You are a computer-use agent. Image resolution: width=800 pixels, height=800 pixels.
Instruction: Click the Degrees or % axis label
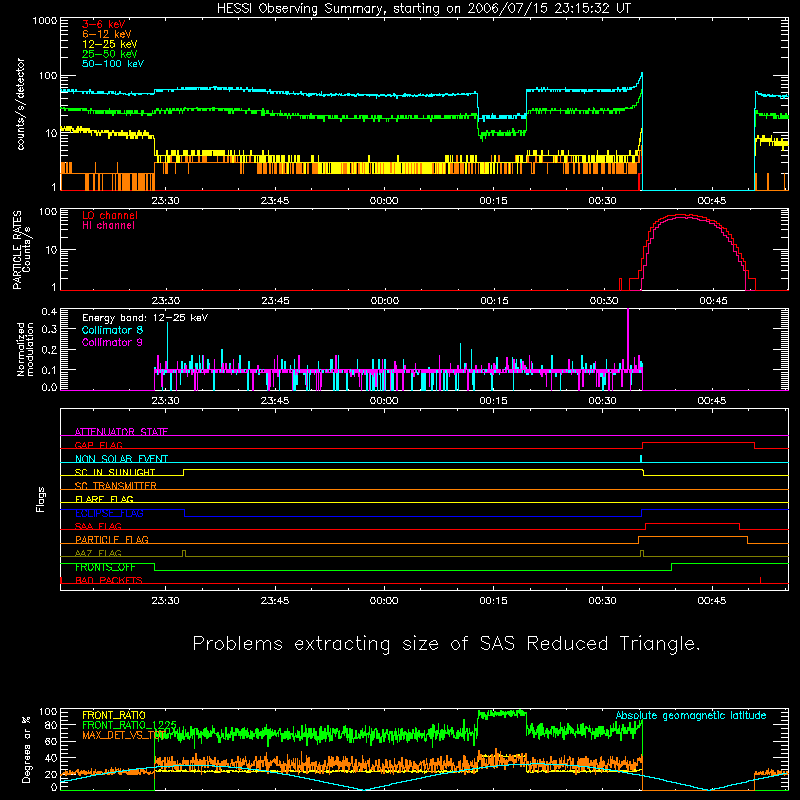(x=27, y=750)
